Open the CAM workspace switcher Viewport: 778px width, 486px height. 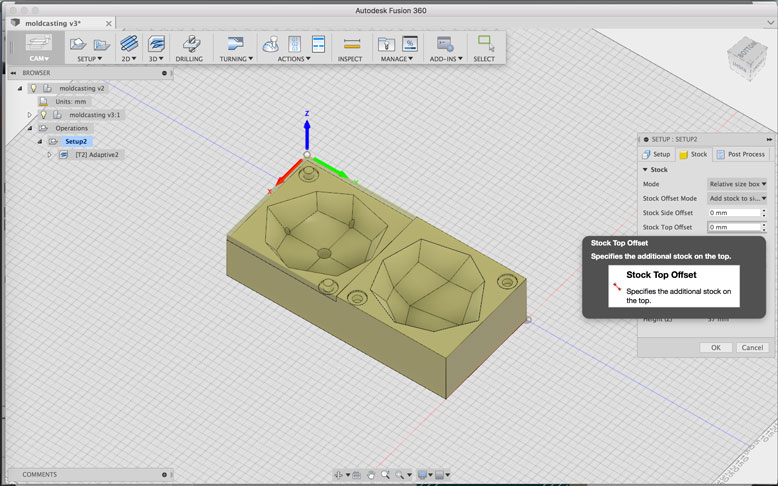39,48
